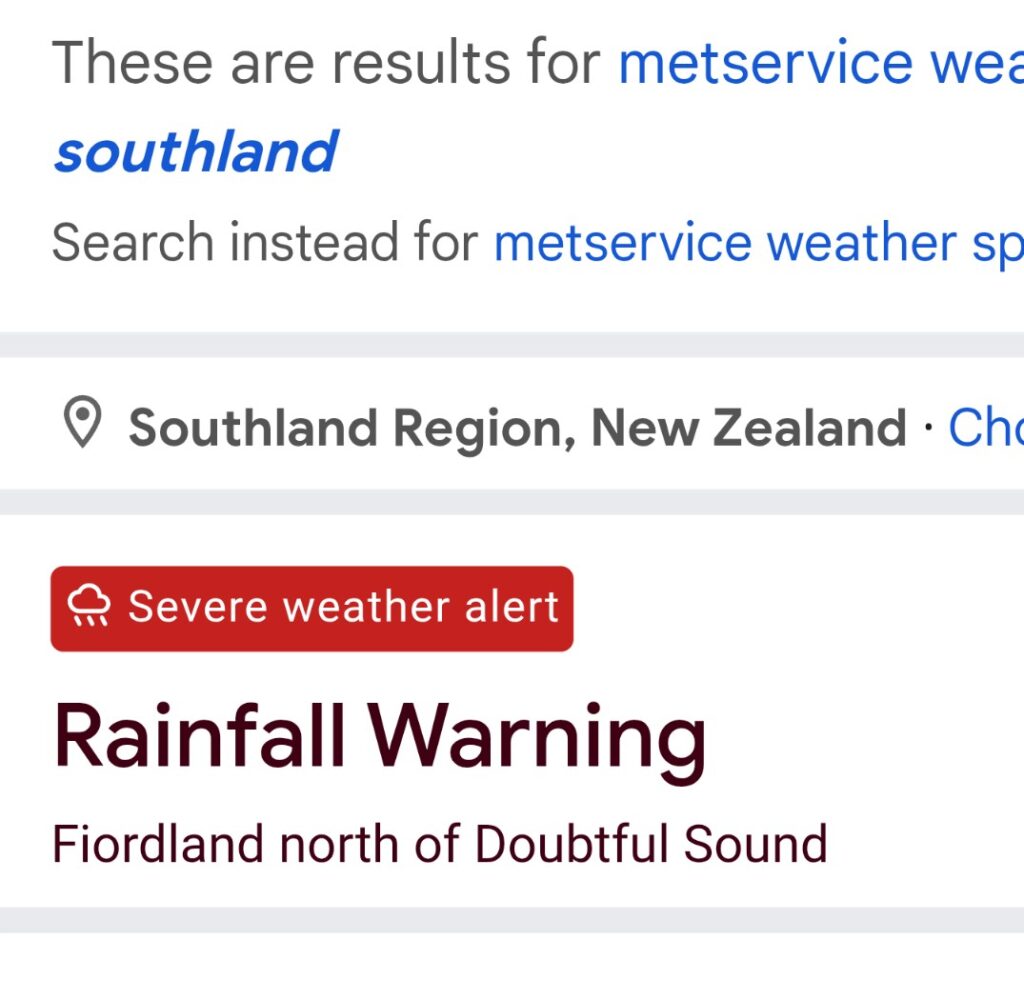Click the "Search instead for" label
Image resolution: width=1024 pixels, height=1000 pixels.
click(x=265, y=243)
